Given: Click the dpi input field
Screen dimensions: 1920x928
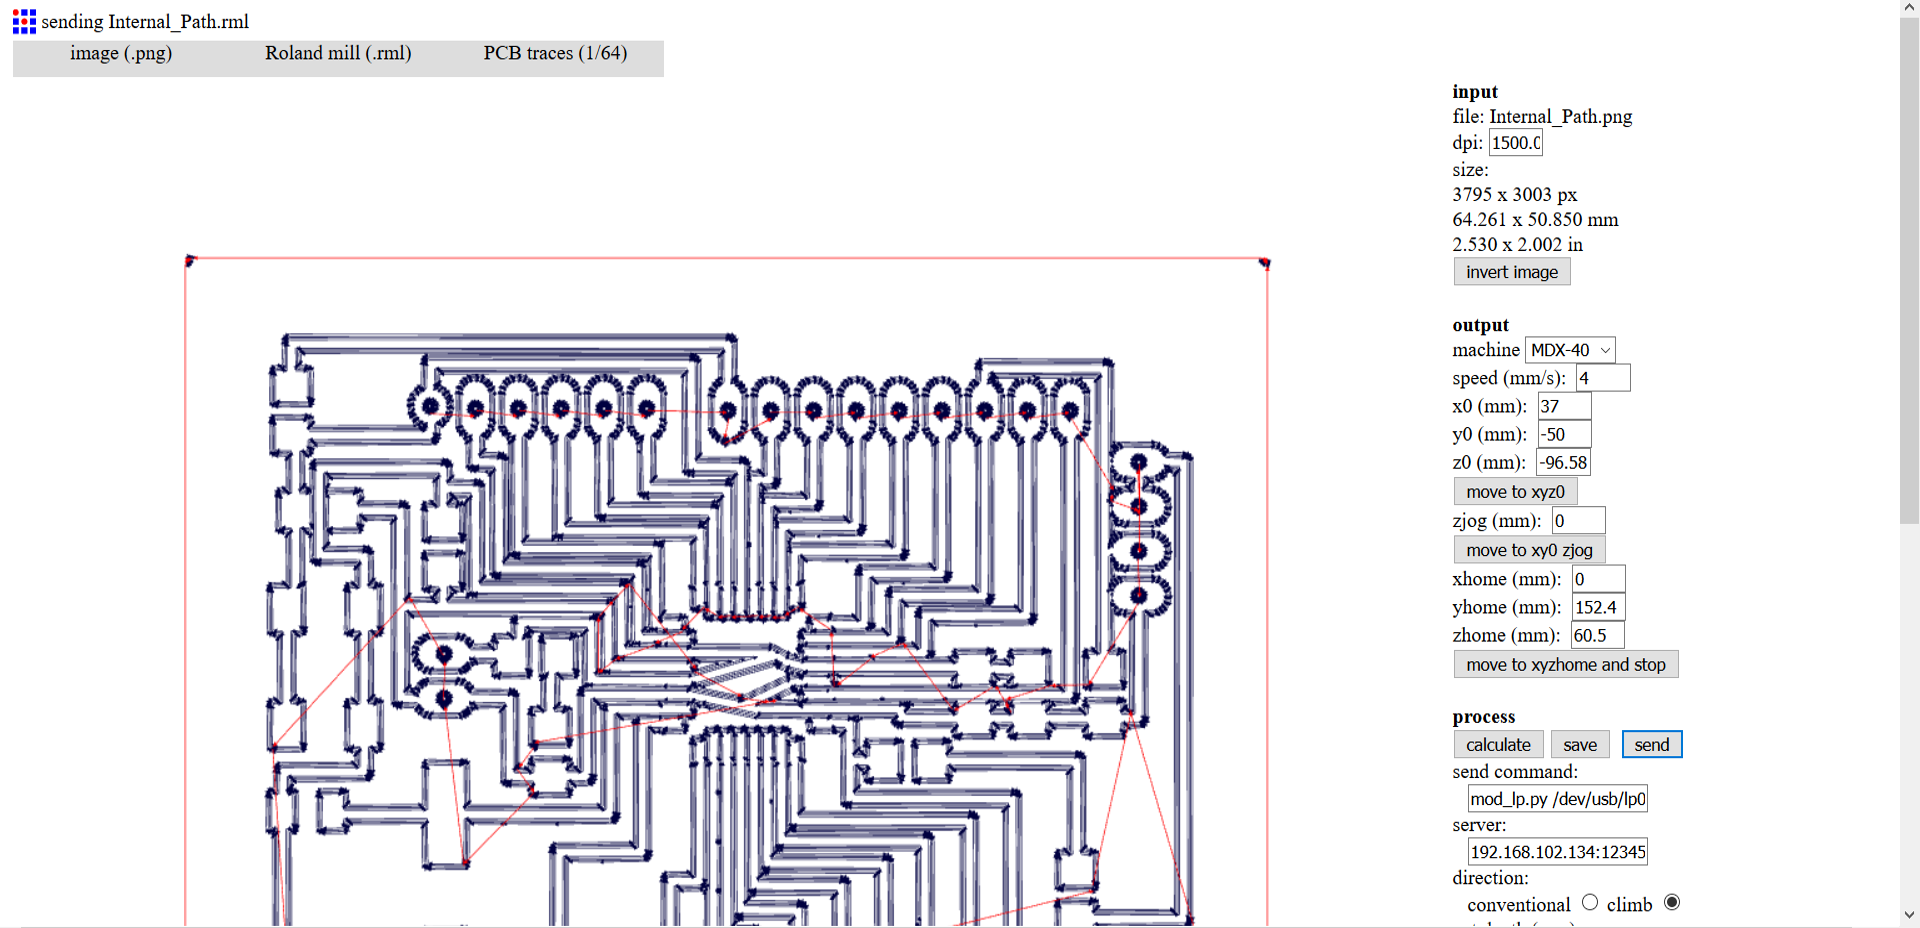Looking at the screenshot, I should [1516, 143].
